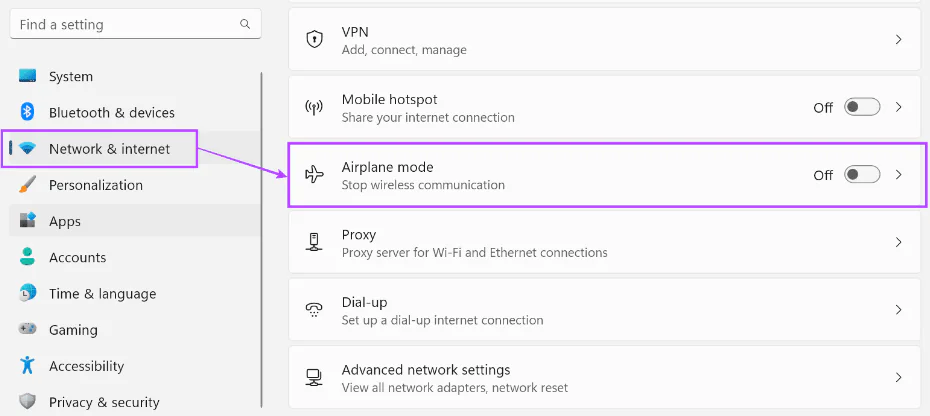Viewport: 930px width, 416px height.
Task: Focus the Find a setting search box
Action: 125,24
